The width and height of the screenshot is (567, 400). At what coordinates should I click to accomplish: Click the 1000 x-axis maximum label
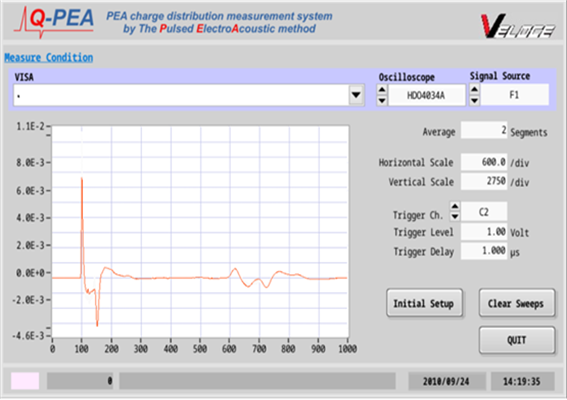(348, 349)
